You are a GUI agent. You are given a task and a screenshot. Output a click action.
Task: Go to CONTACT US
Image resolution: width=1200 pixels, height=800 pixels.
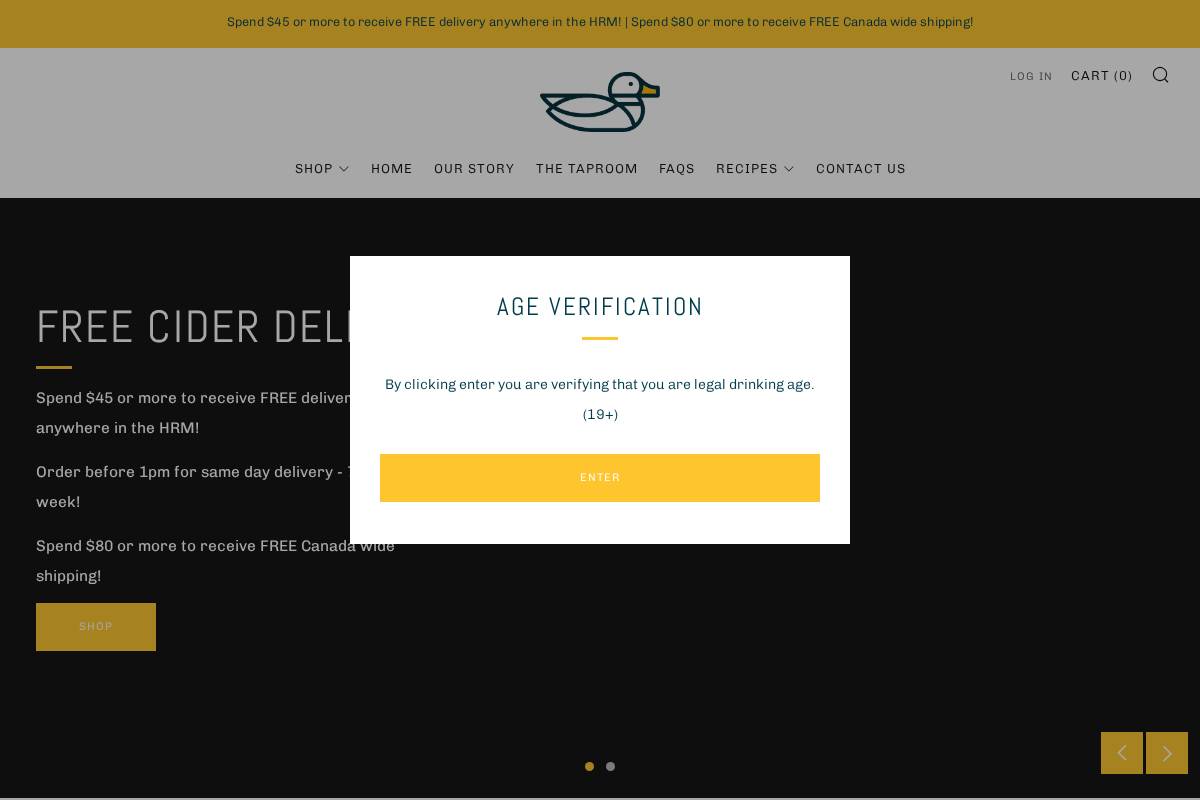click(860, 169)
